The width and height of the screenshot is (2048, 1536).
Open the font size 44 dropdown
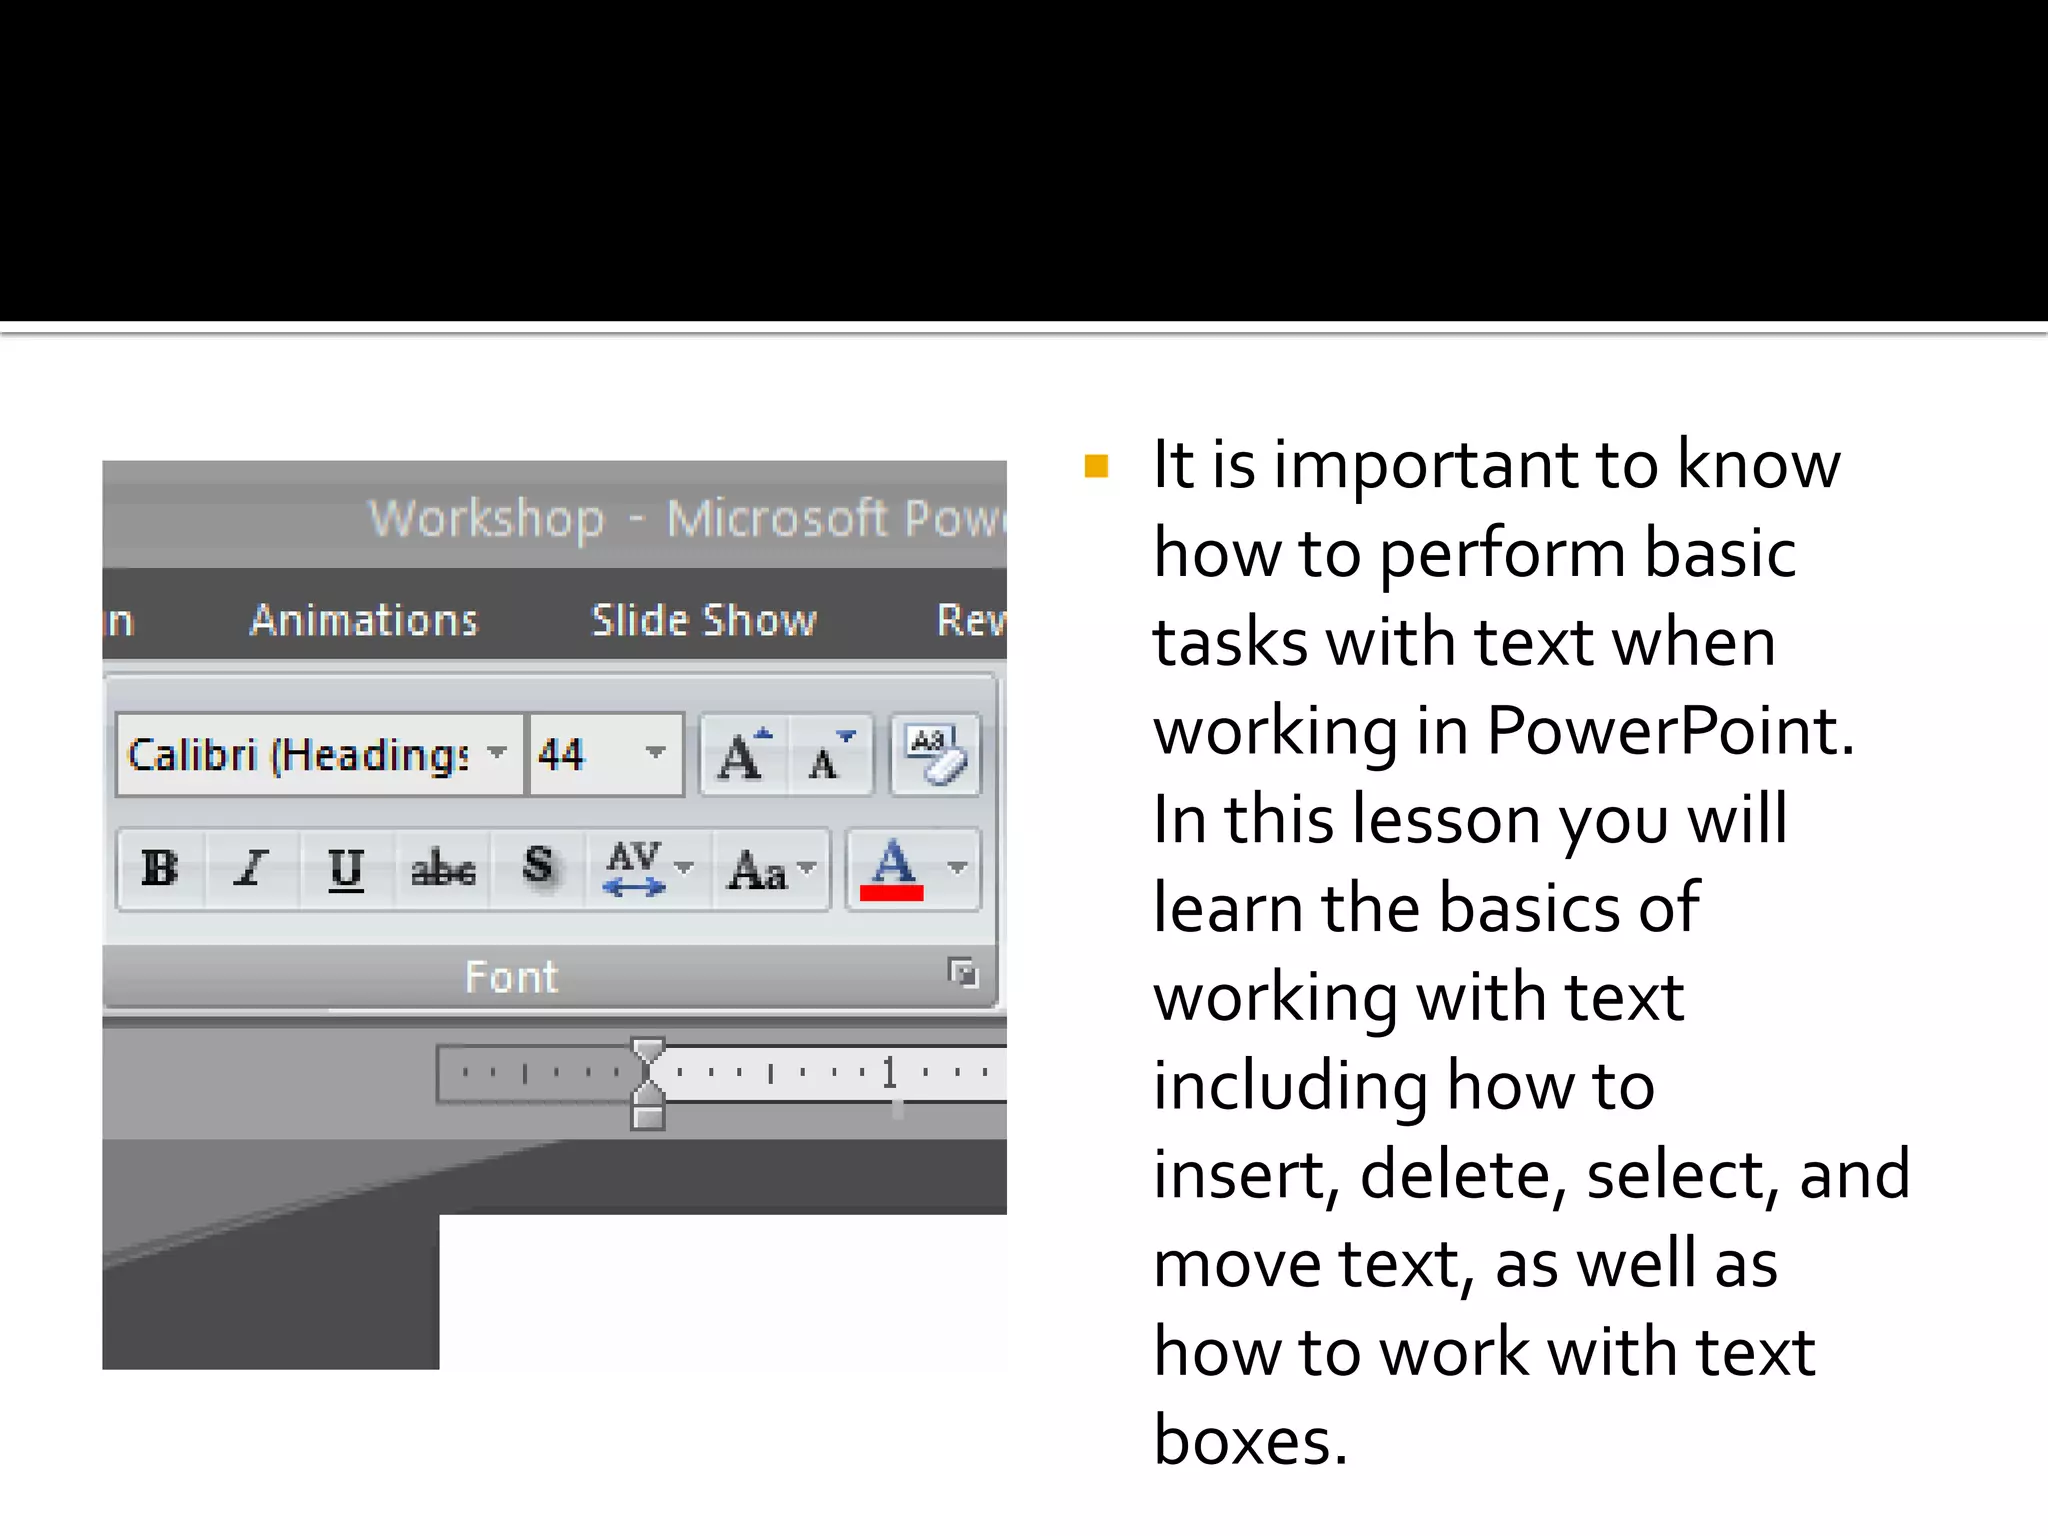[655, 753]
